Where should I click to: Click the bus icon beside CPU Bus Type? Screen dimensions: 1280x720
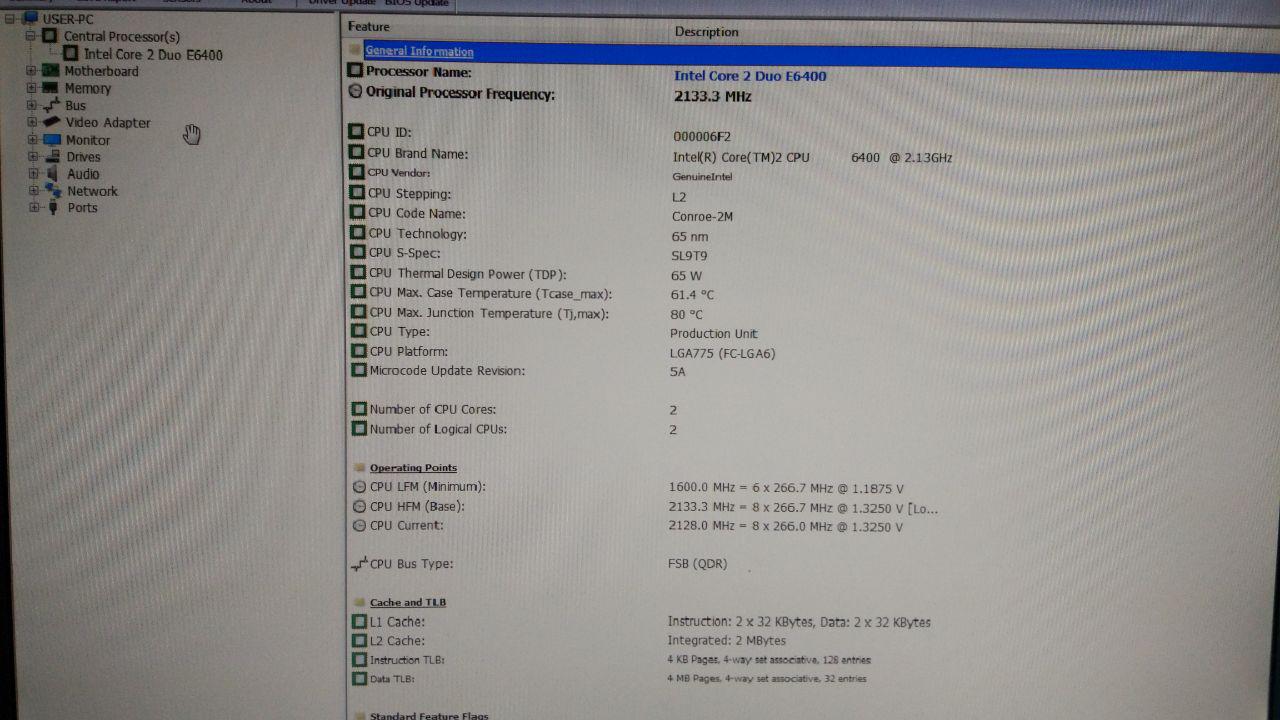pos(360,565)
